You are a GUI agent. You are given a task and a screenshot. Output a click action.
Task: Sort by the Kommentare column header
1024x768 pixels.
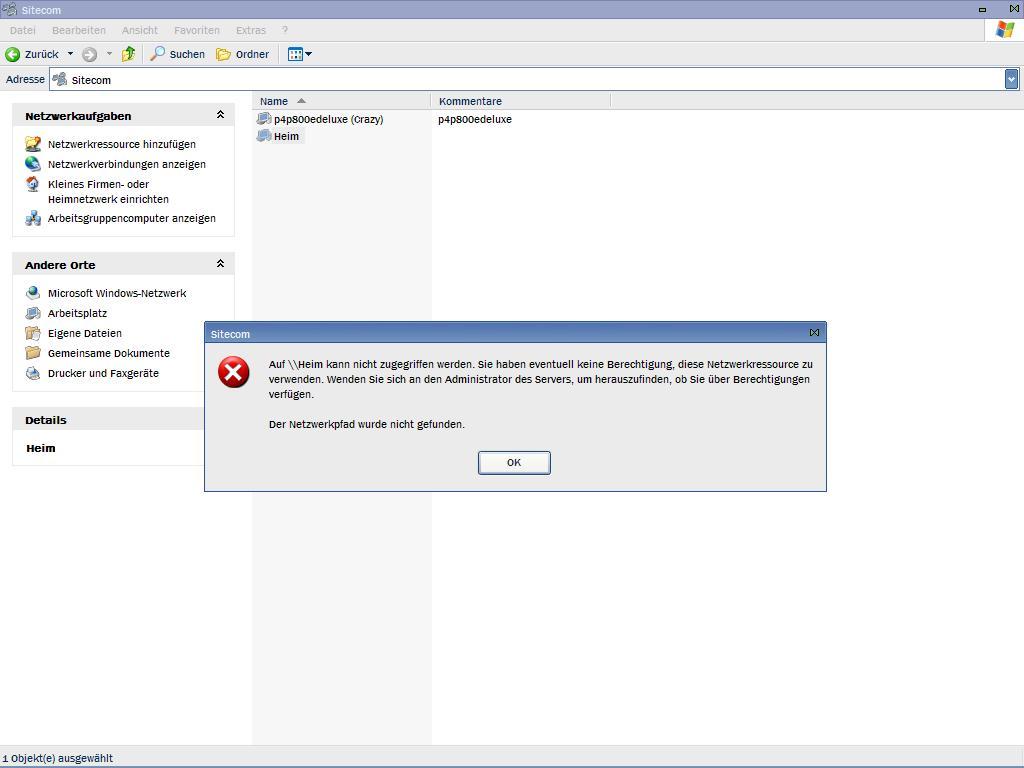tap(520, 101)
